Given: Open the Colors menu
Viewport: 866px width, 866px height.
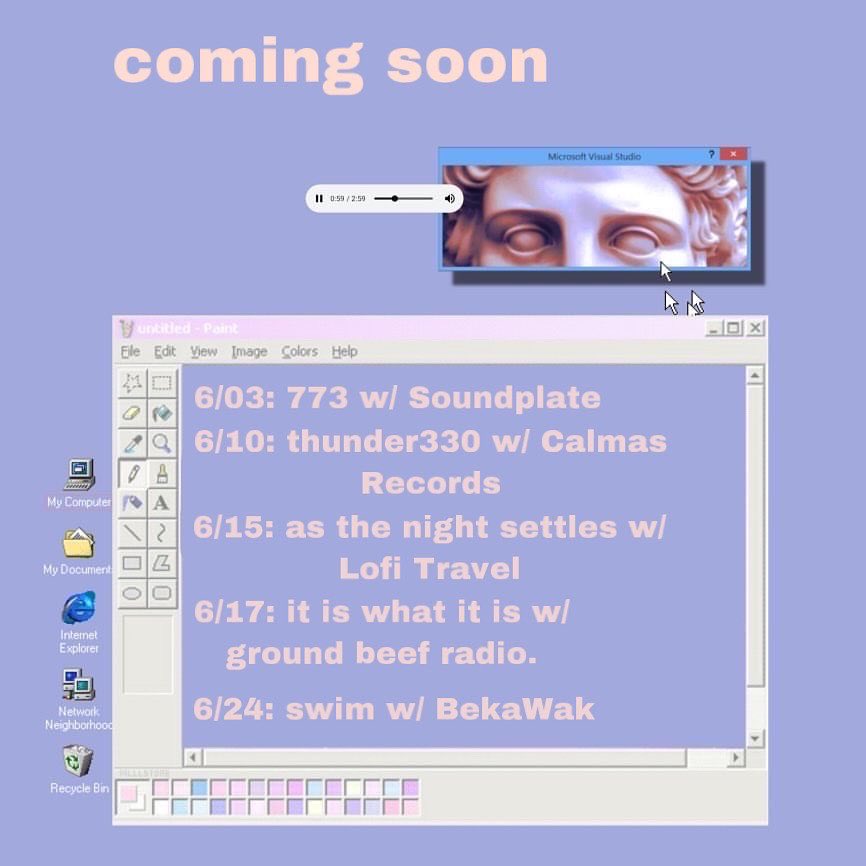Looking at the screenshot, I should click(x=299, y=352).
